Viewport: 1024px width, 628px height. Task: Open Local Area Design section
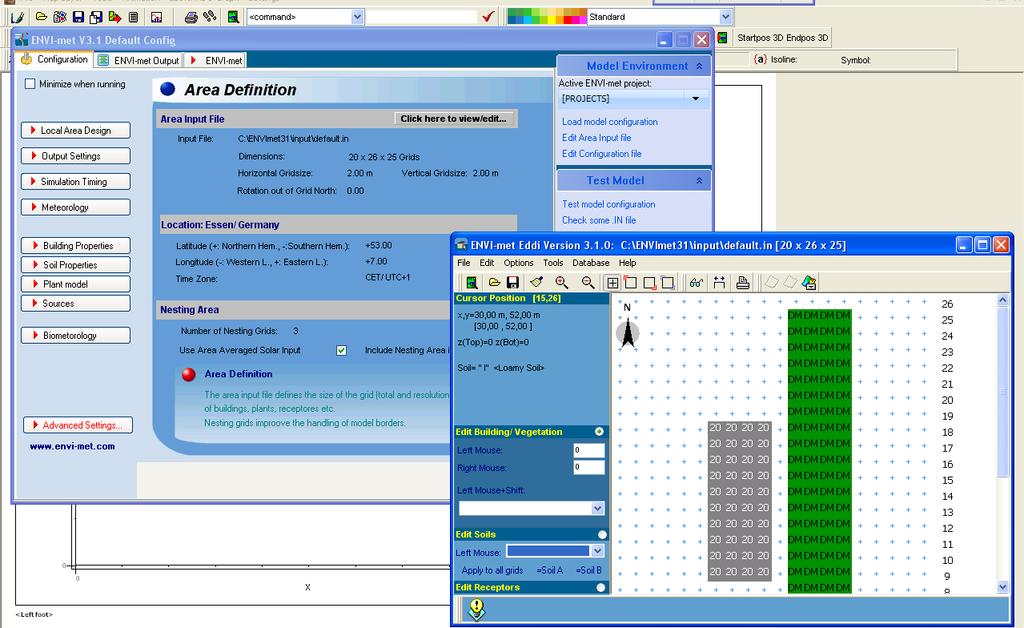(76, 131)
